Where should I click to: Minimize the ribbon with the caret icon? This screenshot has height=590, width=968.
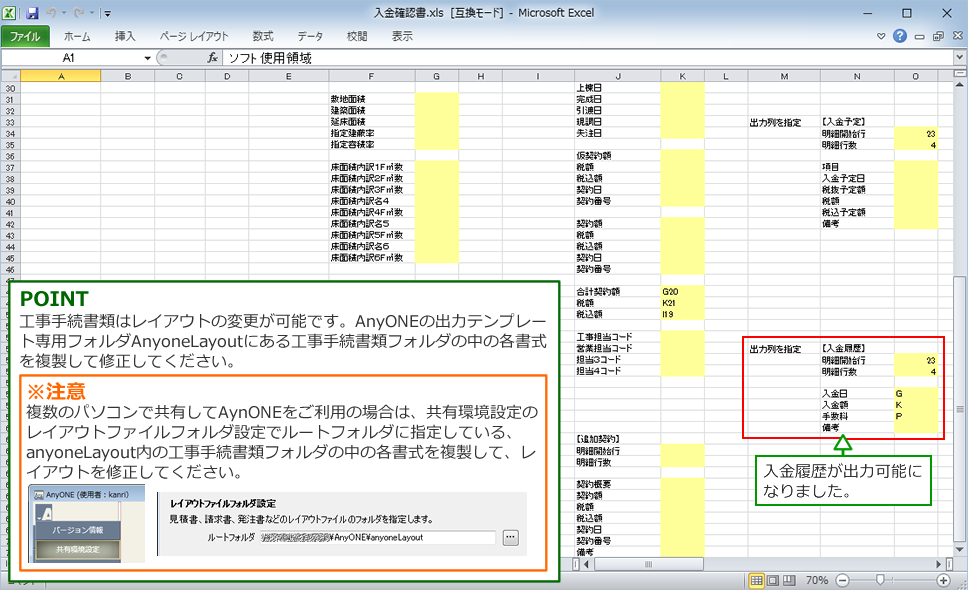[x=881, y=36]
